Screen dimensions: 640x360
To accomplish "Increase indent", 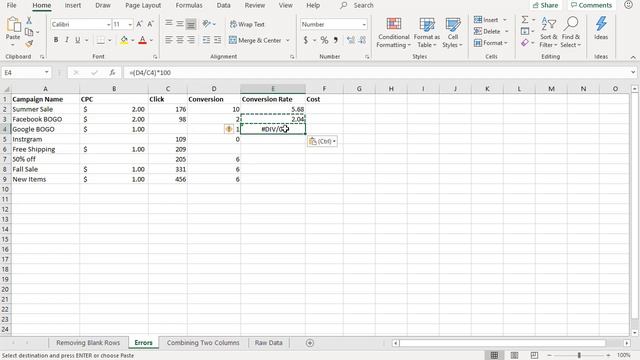I will pyautogui.click(x=218, y=40).
